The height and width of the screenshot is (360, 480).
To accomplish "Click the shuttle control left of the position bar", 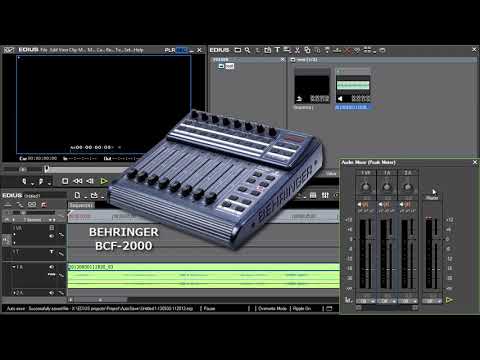I will coord(22,169).
